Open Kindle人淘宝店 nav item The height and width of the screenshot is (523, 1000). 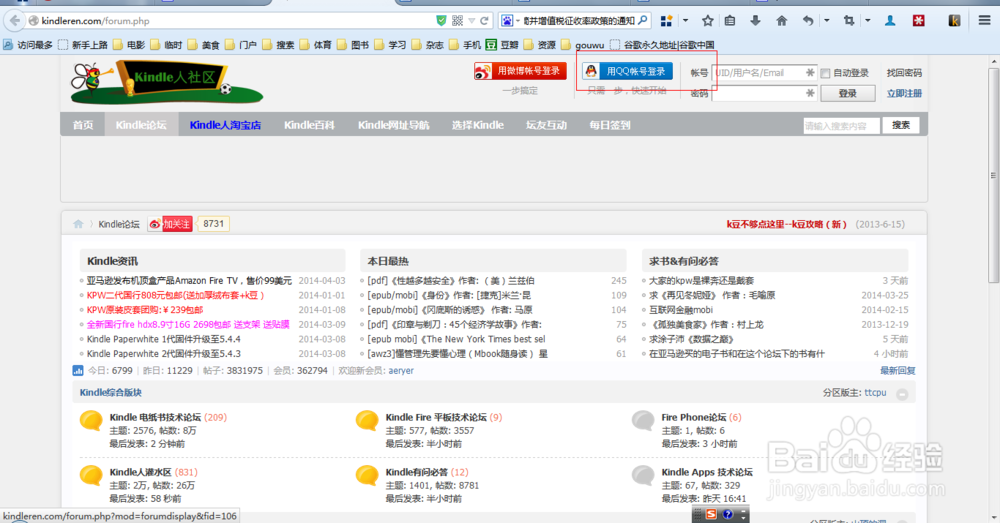coord(225,125)
